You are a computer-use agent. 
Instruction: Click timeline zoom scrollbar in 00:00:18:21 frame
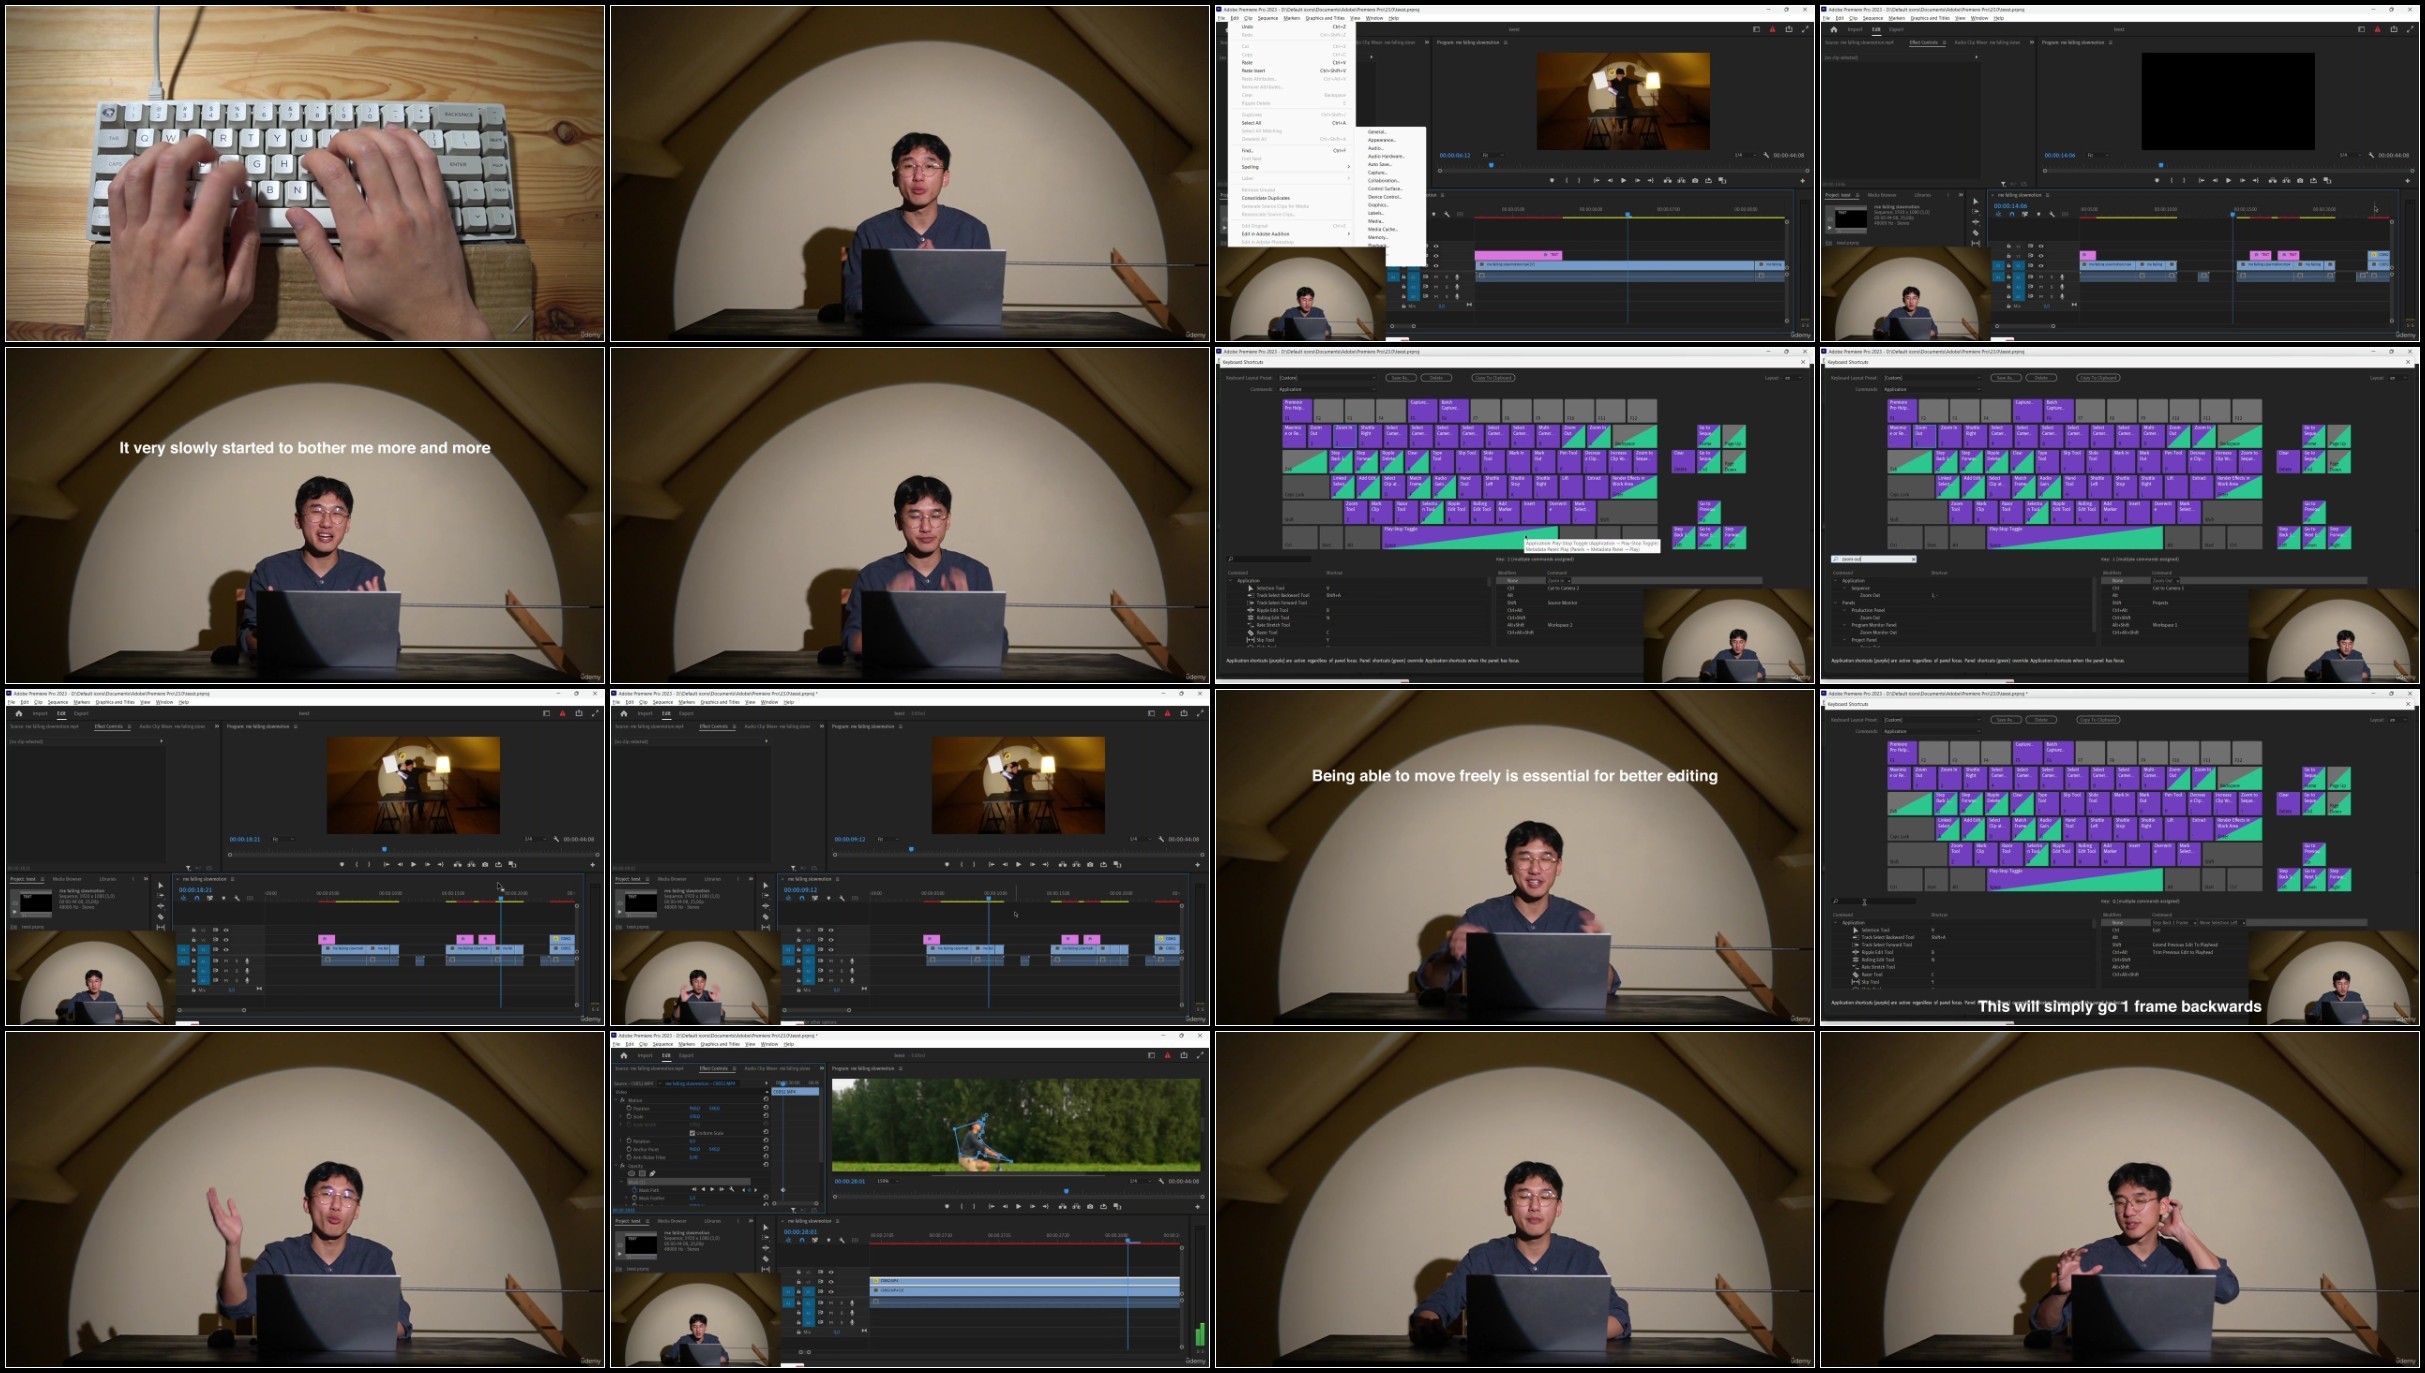point(211,1010)
